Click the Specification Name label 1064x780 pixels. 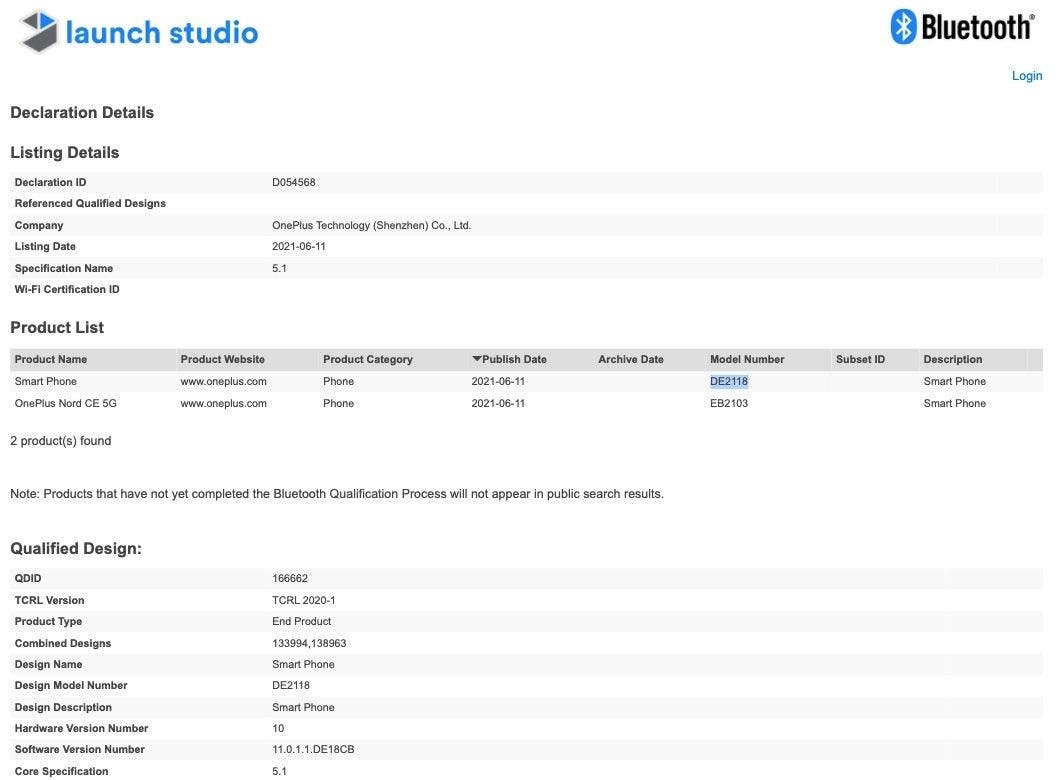64,268
